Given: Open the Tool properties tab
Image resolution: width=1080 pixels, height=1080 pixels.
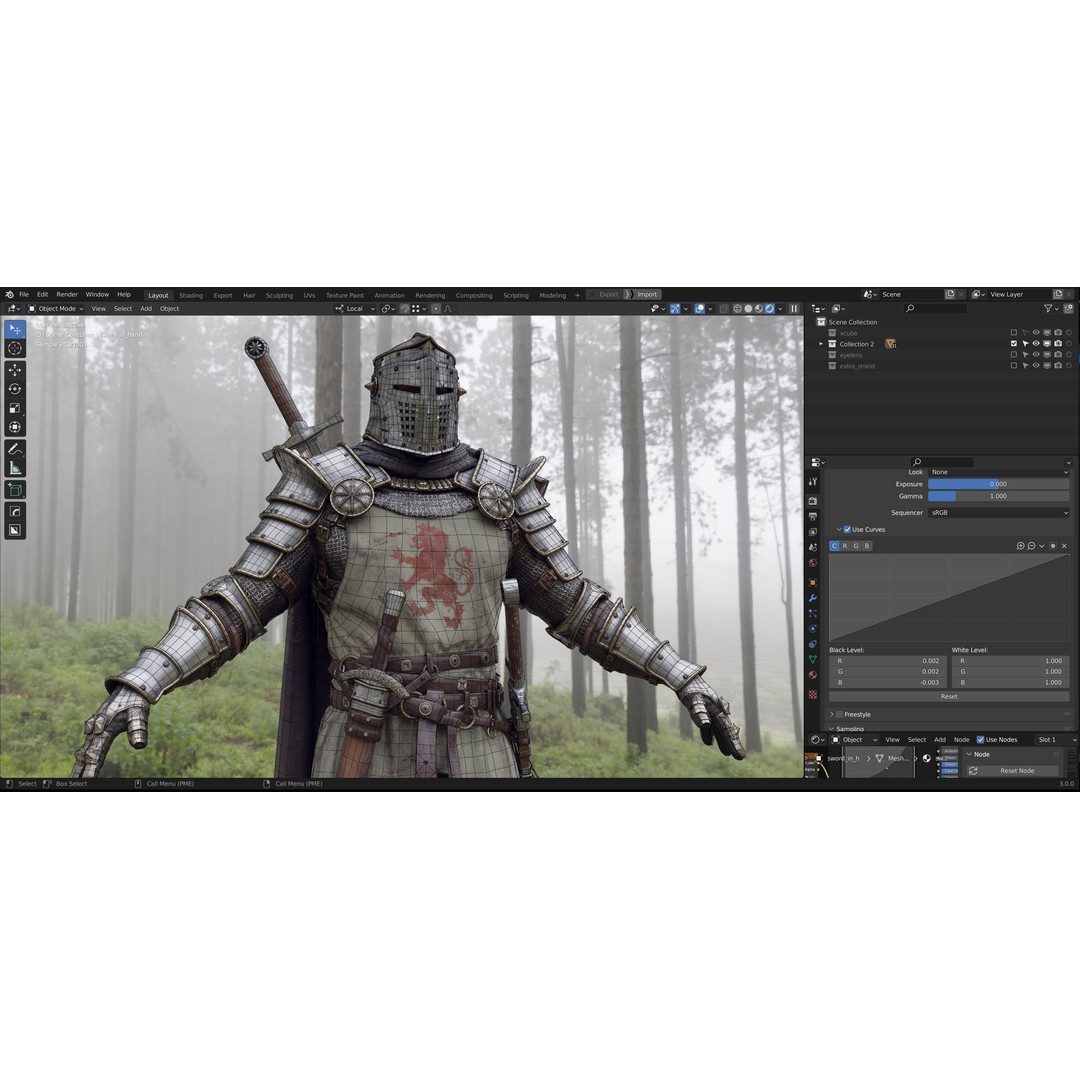Looking at the screenshot, I should tap(813, 481).
